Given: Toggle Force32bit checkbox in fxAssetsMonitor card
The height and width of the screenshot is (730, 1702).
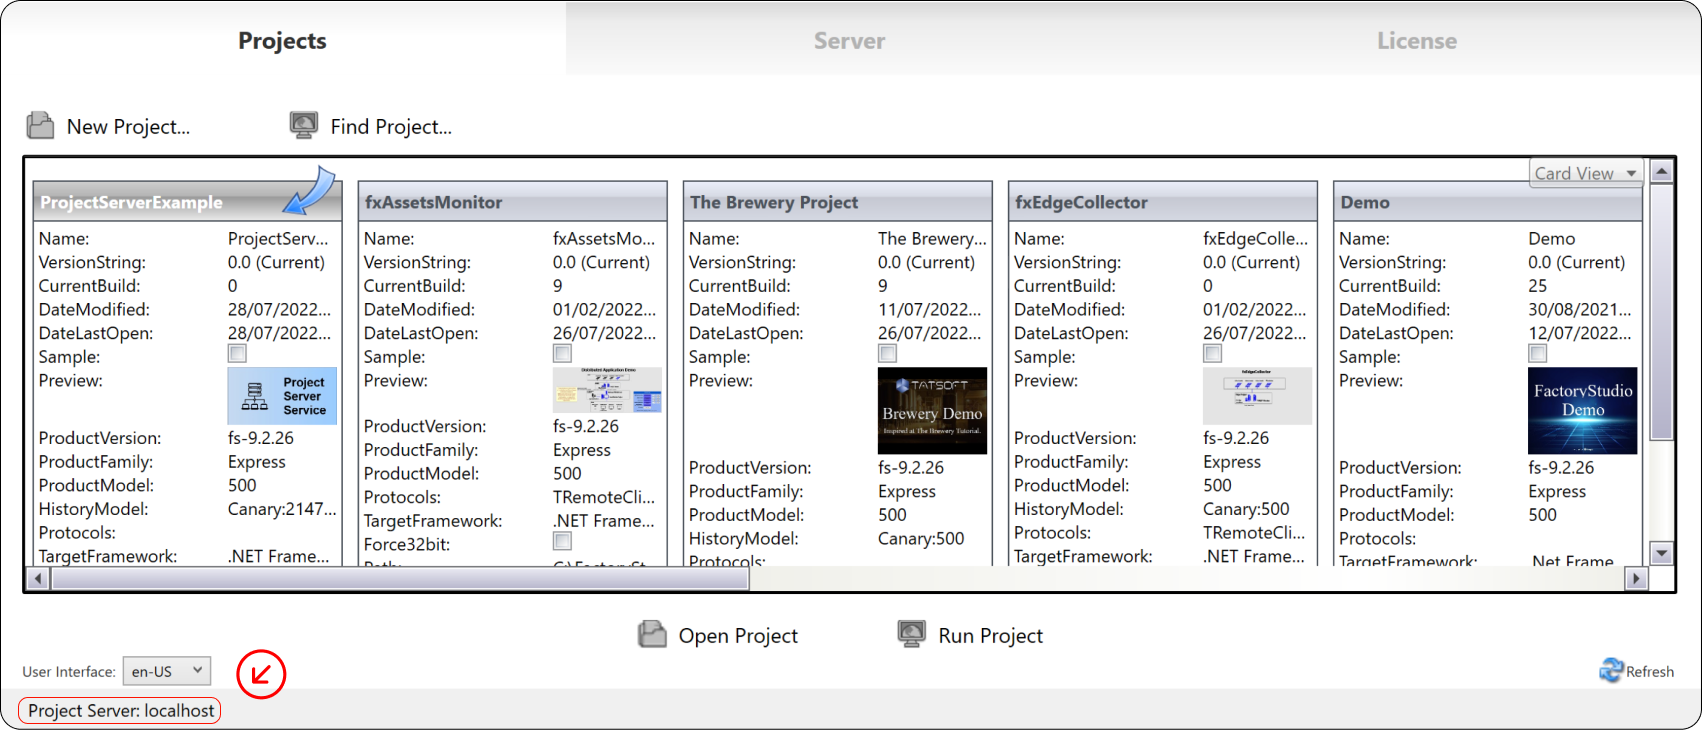Looking at the screenshot, I should point(563,541).
